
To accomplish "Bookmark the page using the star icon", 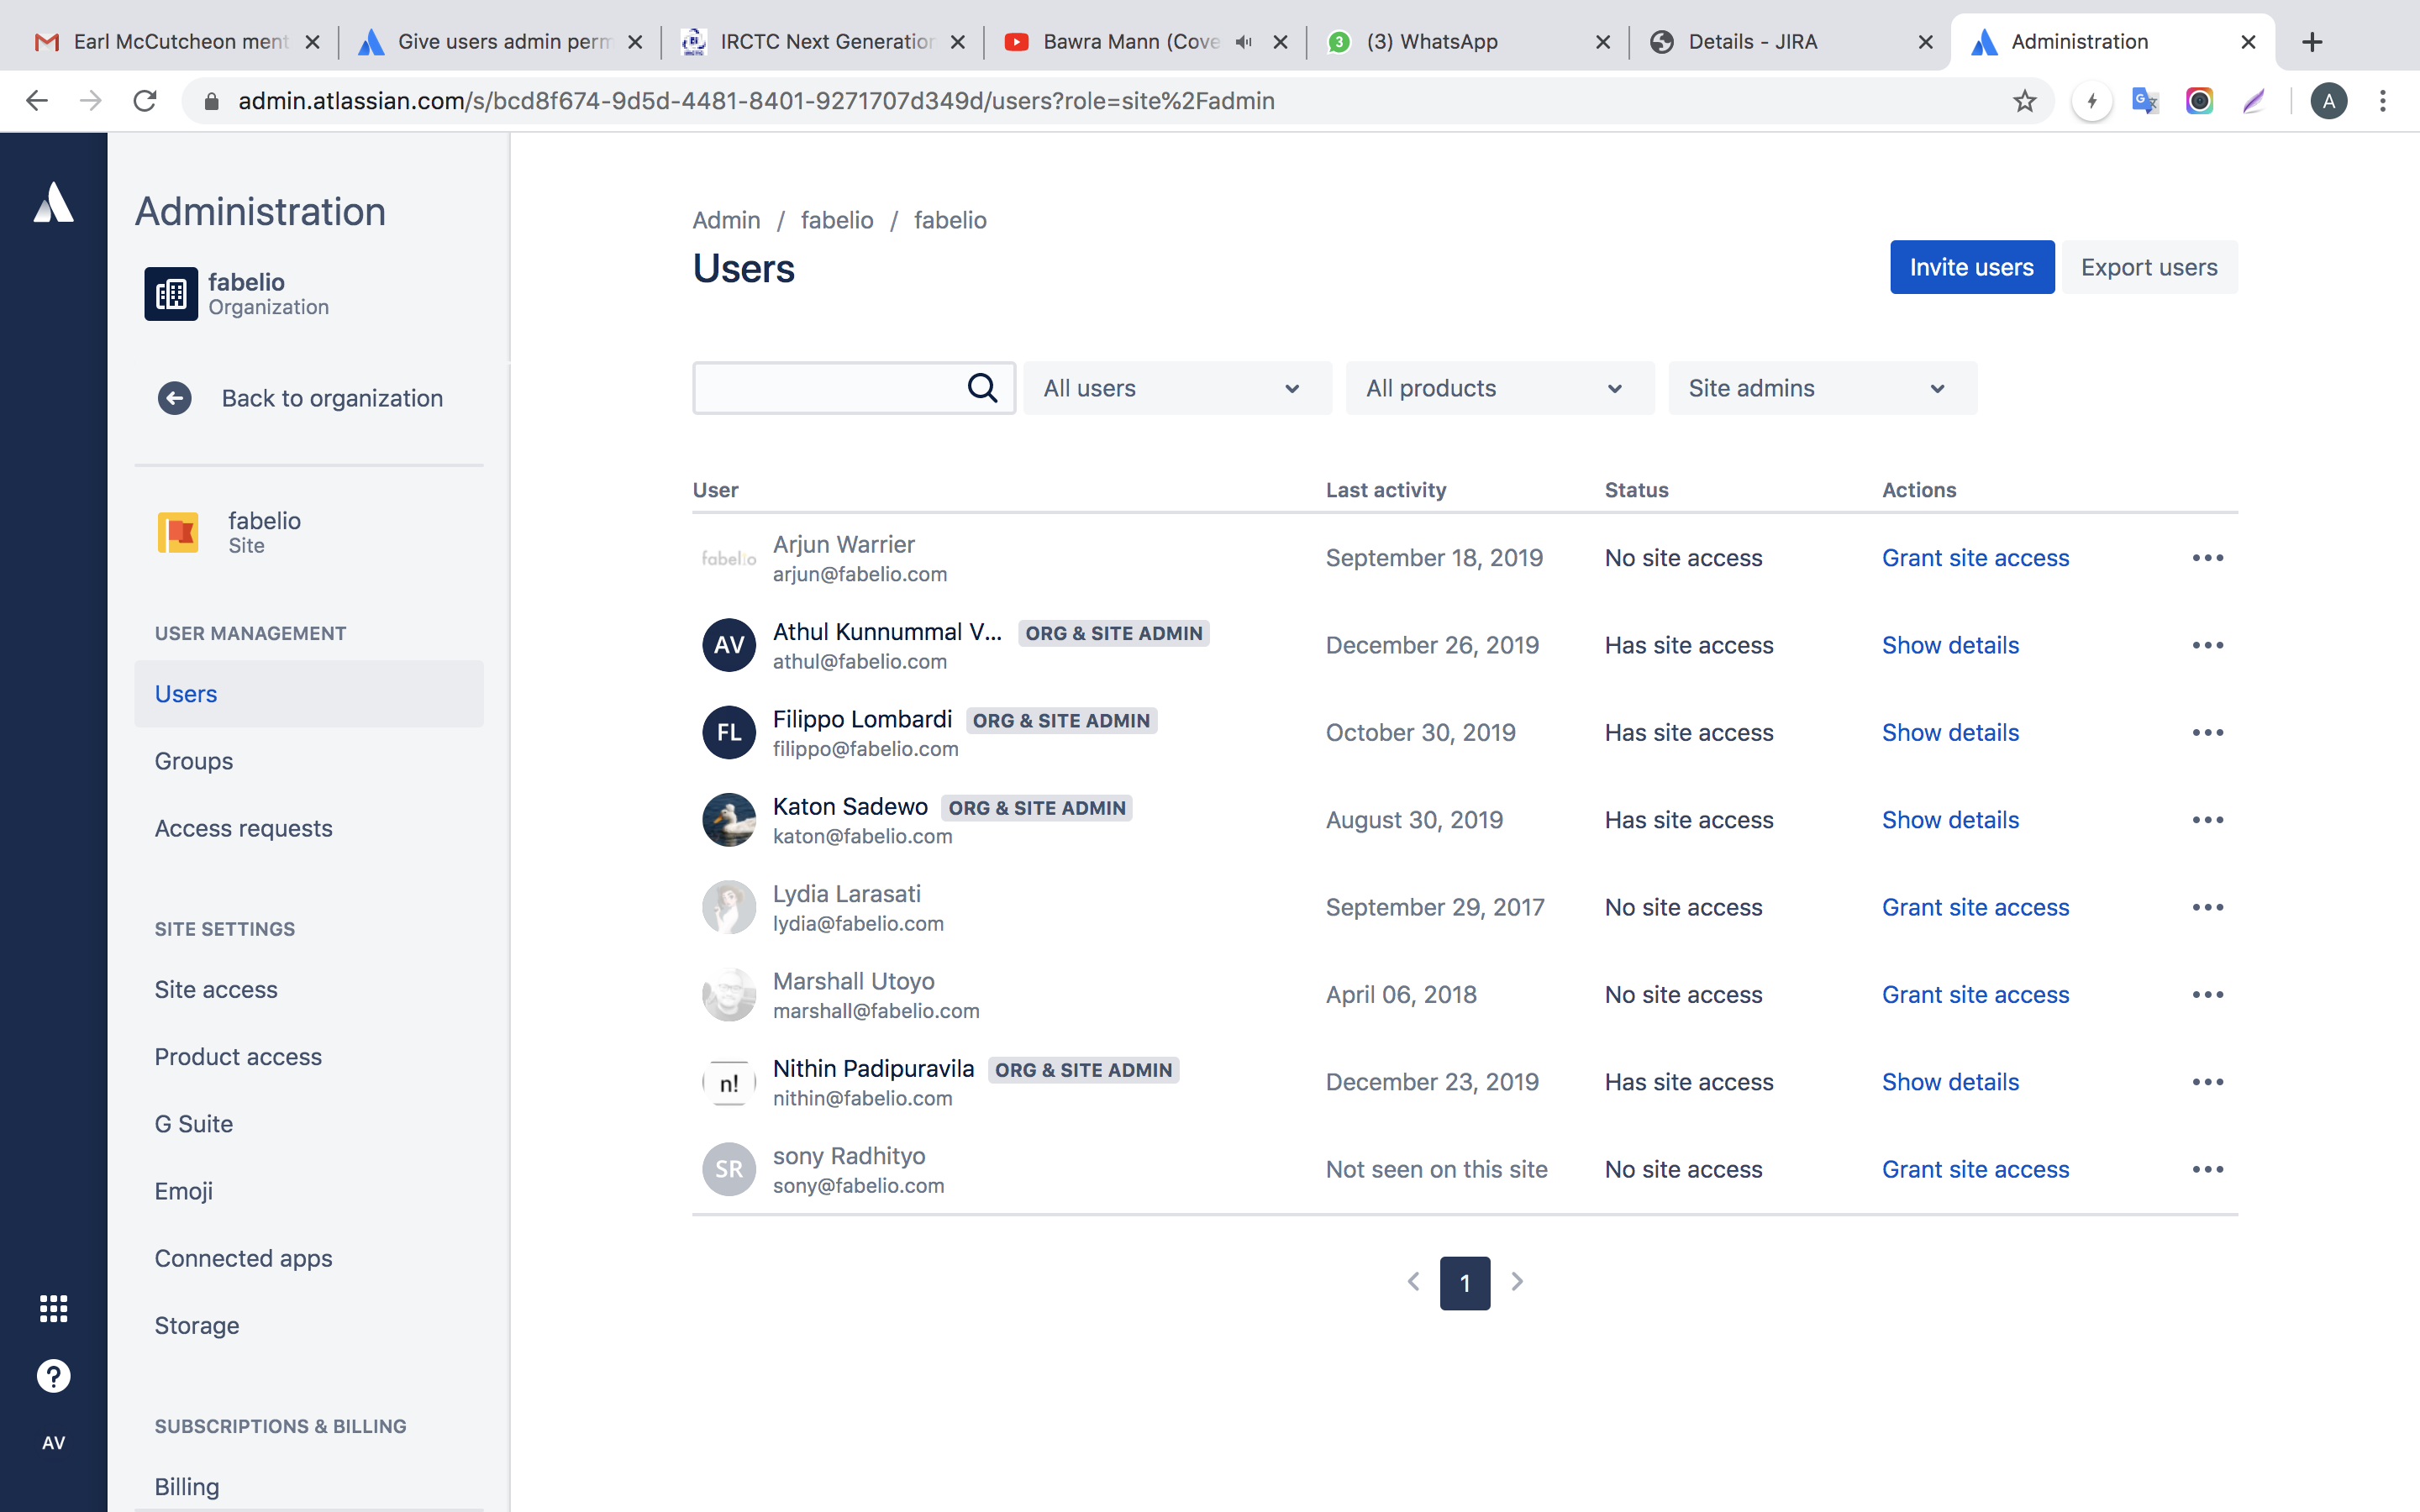I will coord(2024,100).
